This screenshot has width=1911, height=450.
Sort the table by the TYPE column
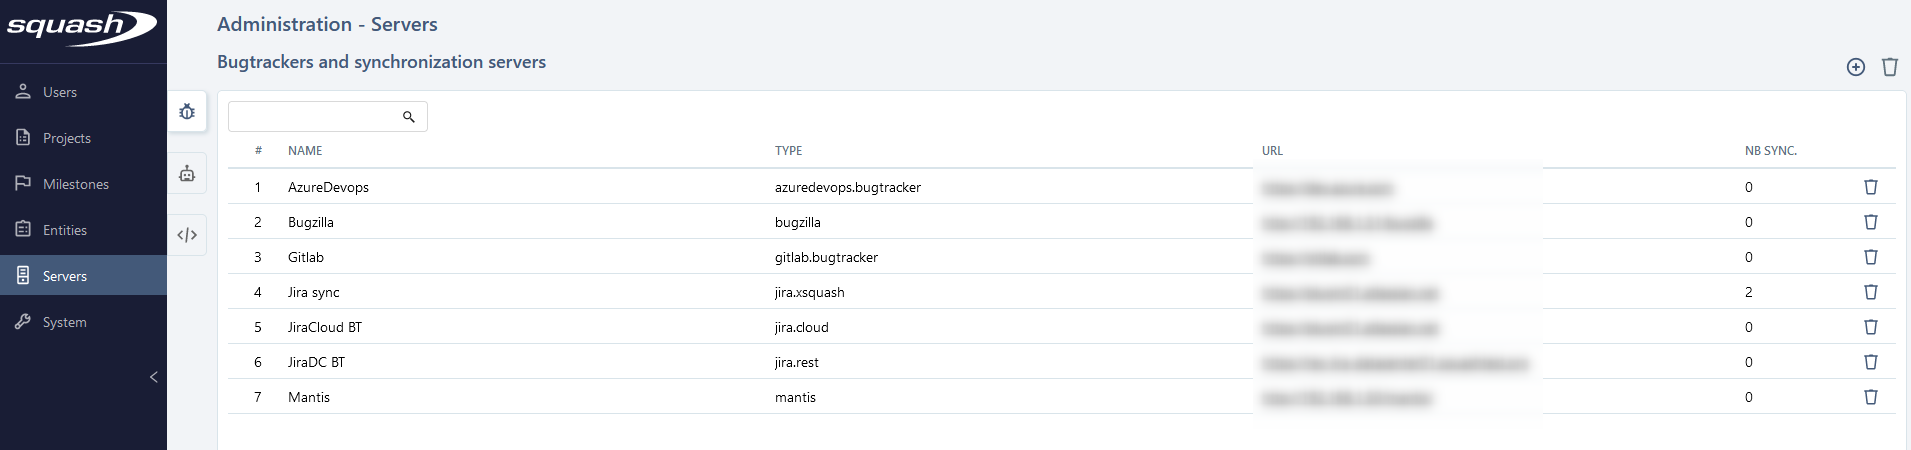tap(788, 151)
